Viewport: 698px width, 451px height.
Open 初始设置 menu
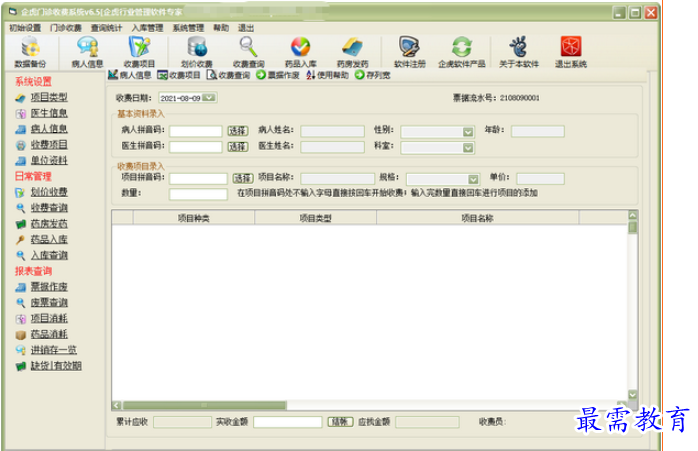pos(25,28)
